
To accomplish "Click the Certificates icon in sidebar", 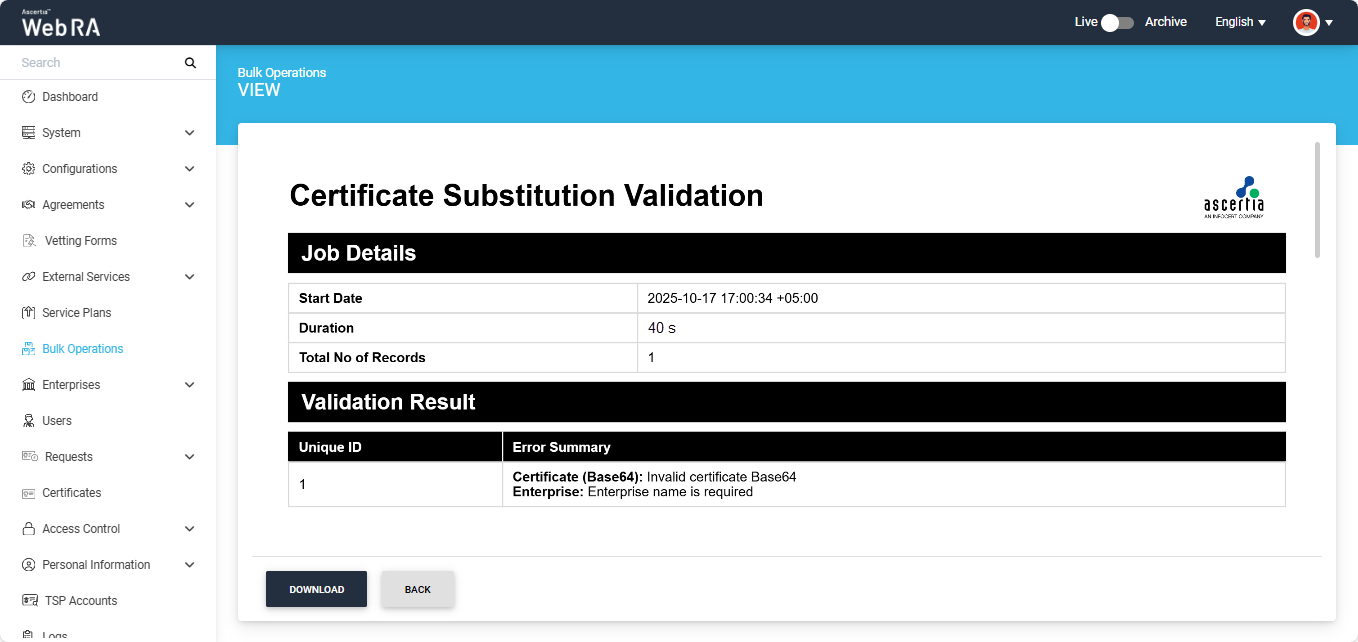I will (x=28, y=493).
